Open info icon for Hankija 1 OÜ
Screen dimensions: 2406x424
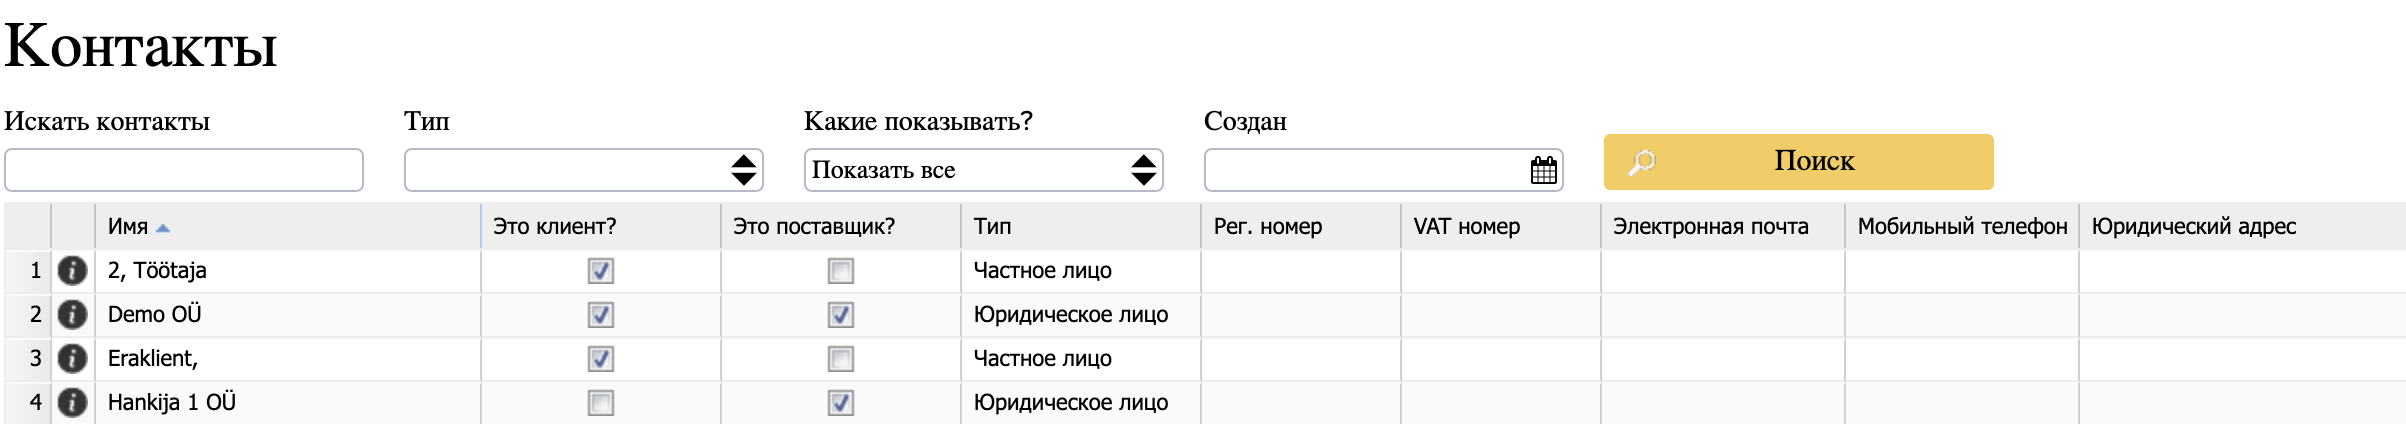[72, 402]
